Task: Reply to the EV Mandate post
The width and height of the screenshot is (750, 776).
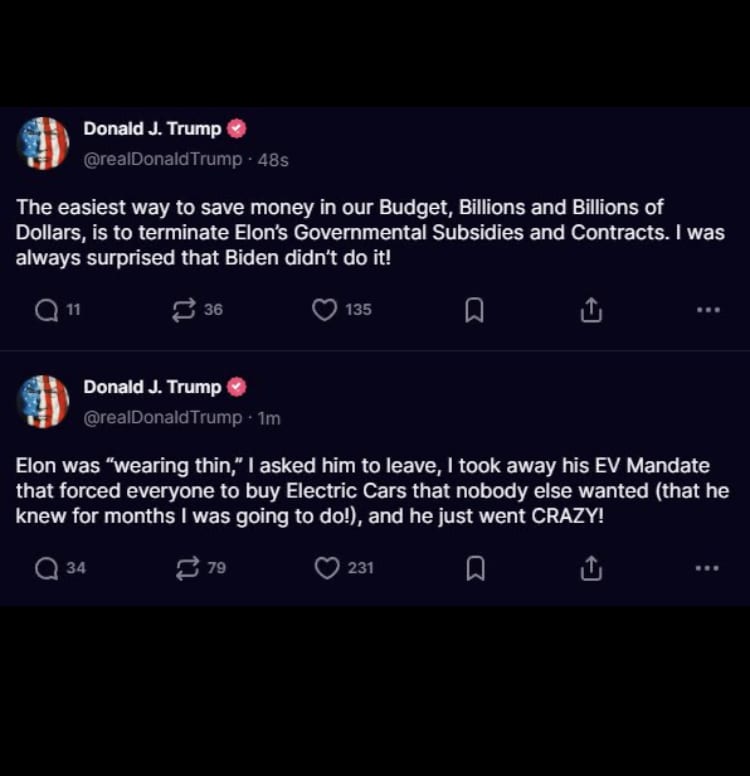Action: pos(46,569)
